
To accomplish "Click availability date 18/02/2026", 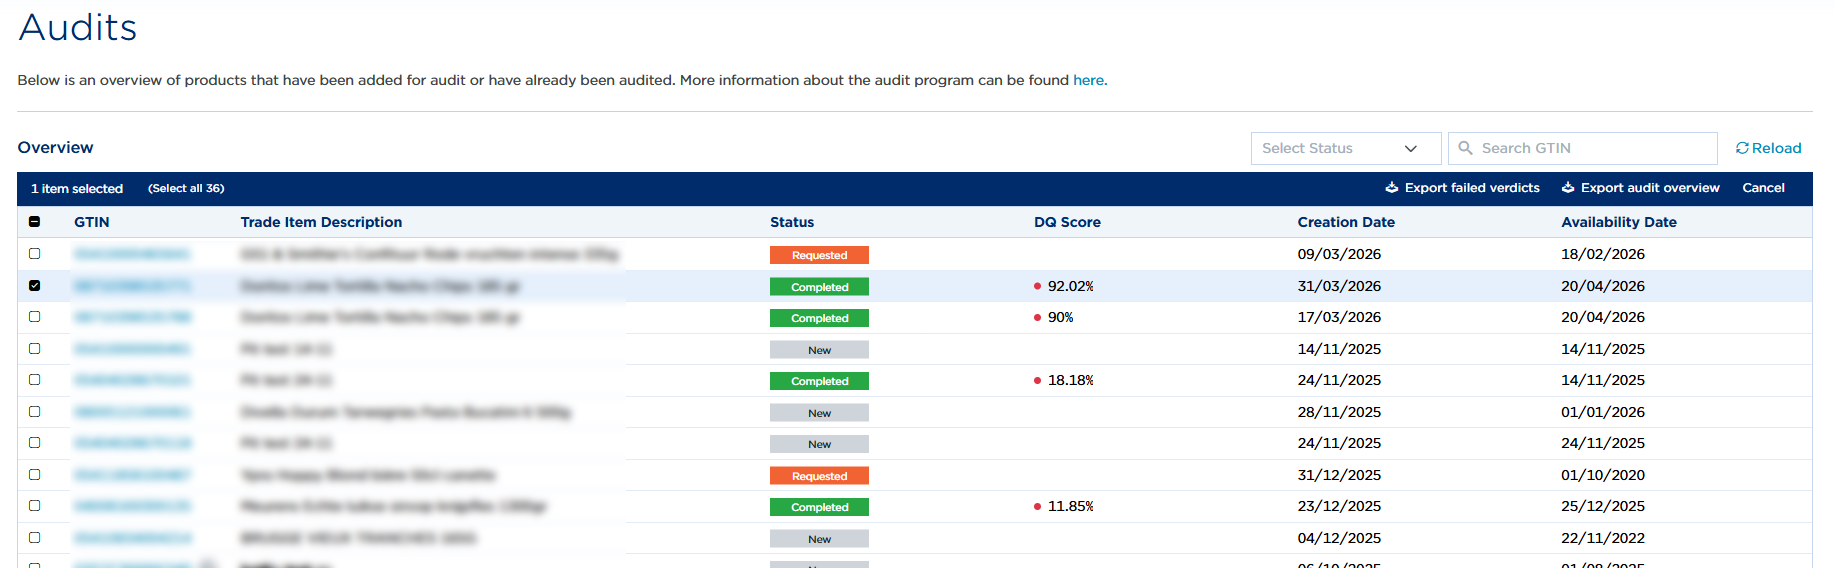I will click(1603, 254).
